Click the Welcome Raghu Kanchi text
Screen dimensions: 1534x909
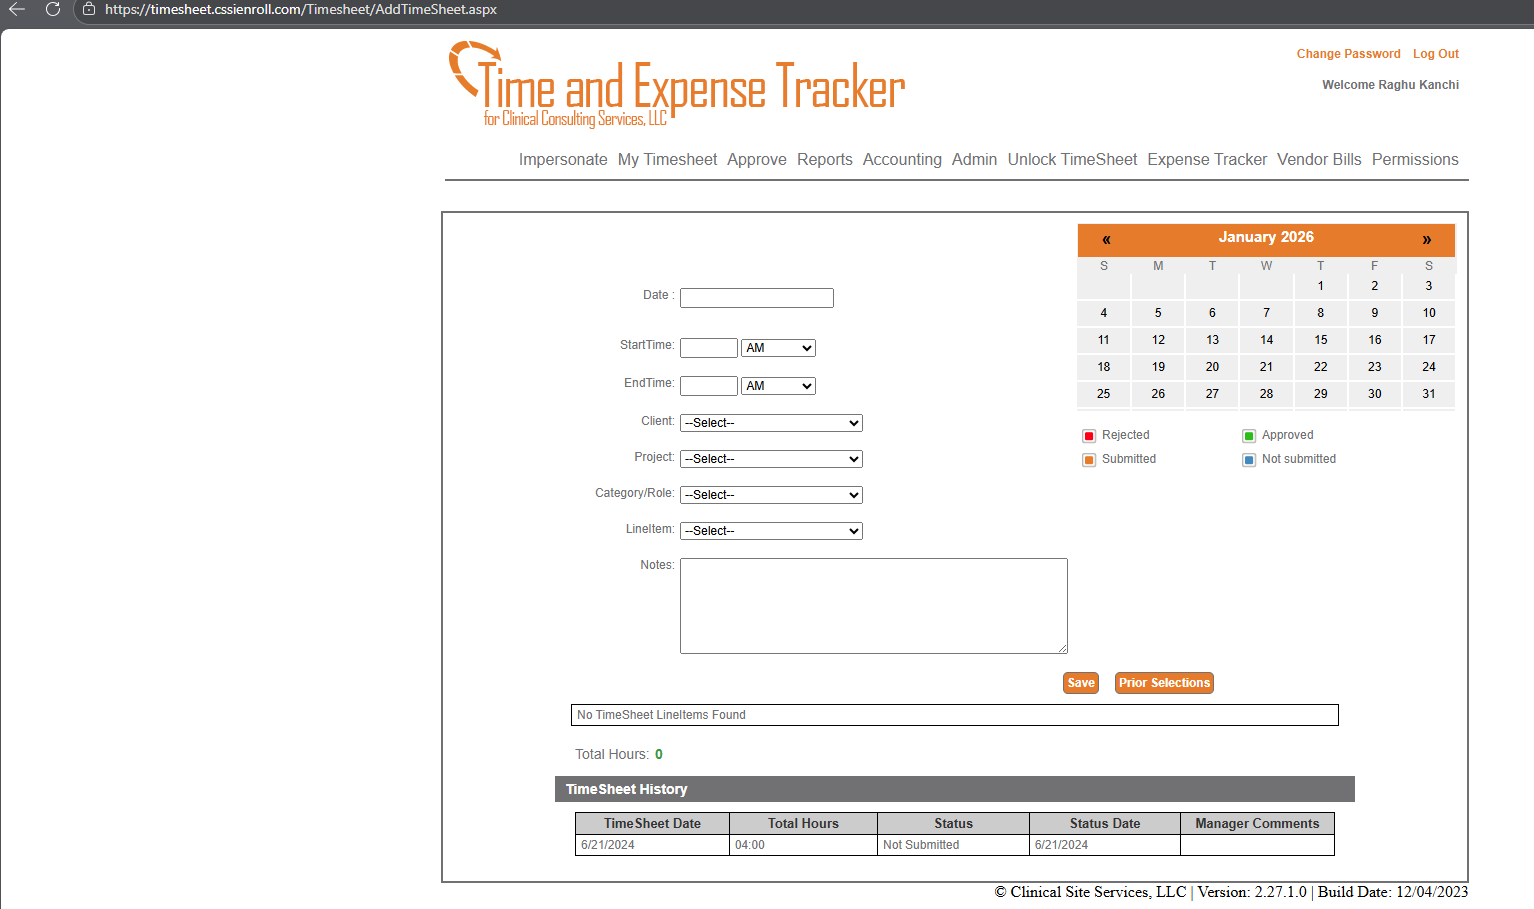[1390, 85]
